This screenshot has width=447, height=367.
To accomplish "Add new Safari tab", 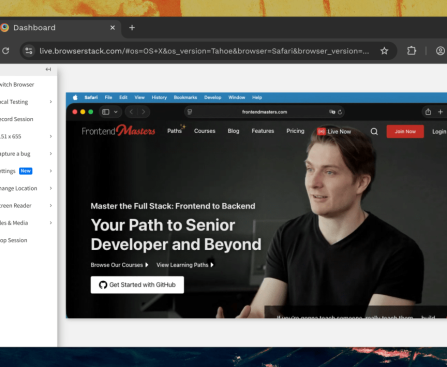I will pos(440,112).
